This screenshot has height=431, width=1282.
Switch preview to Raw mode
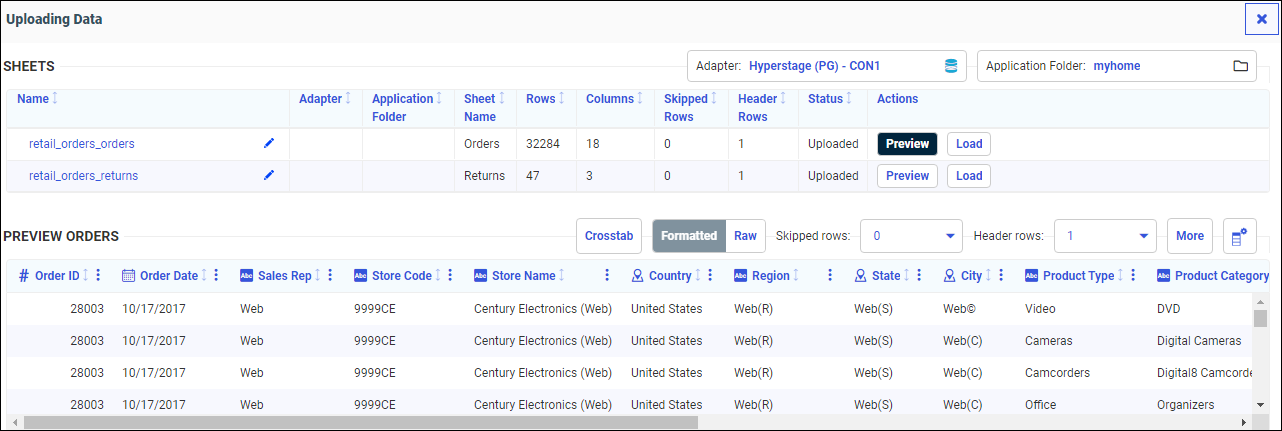pos(745,236)
